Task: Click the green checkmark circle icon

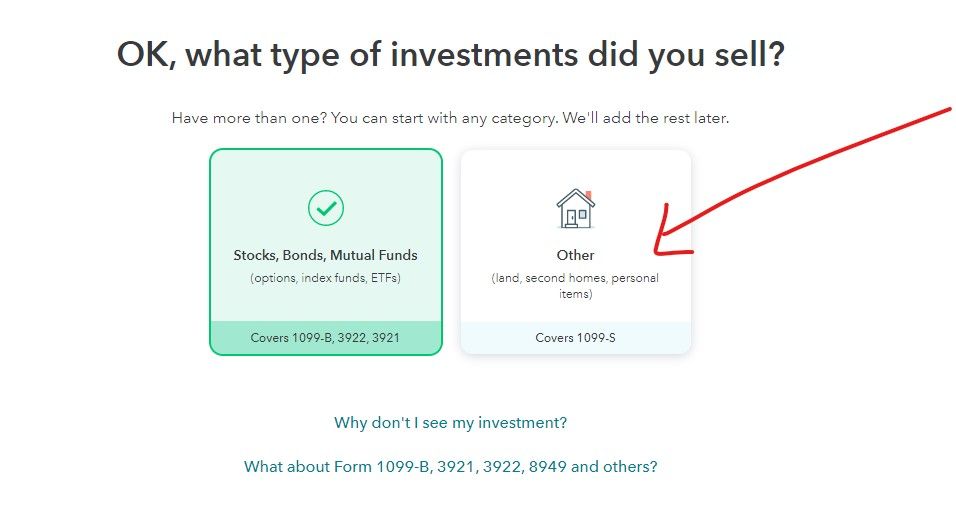Action: 326,208
